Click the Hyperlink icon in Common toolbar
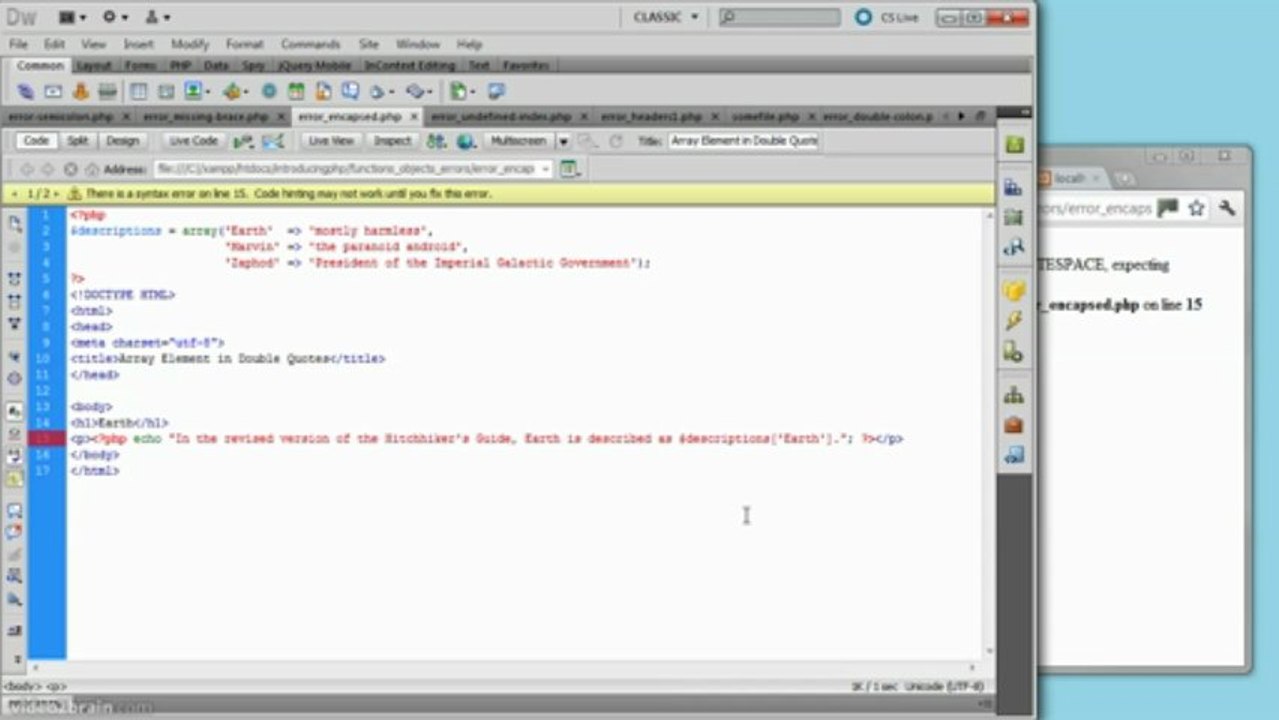This screenshot has height=720, width=1279. pos(26,91)
